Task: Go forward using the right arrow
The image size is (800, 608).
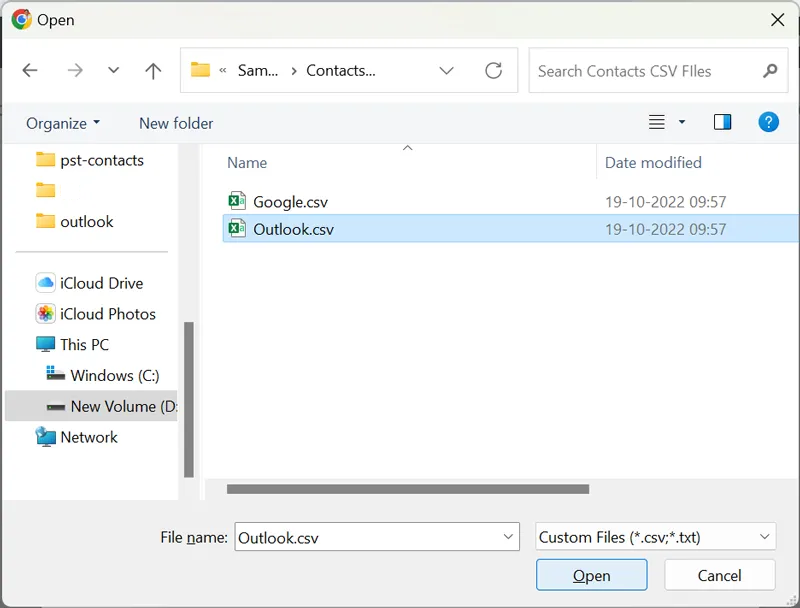Action: (x=75, y=70)
